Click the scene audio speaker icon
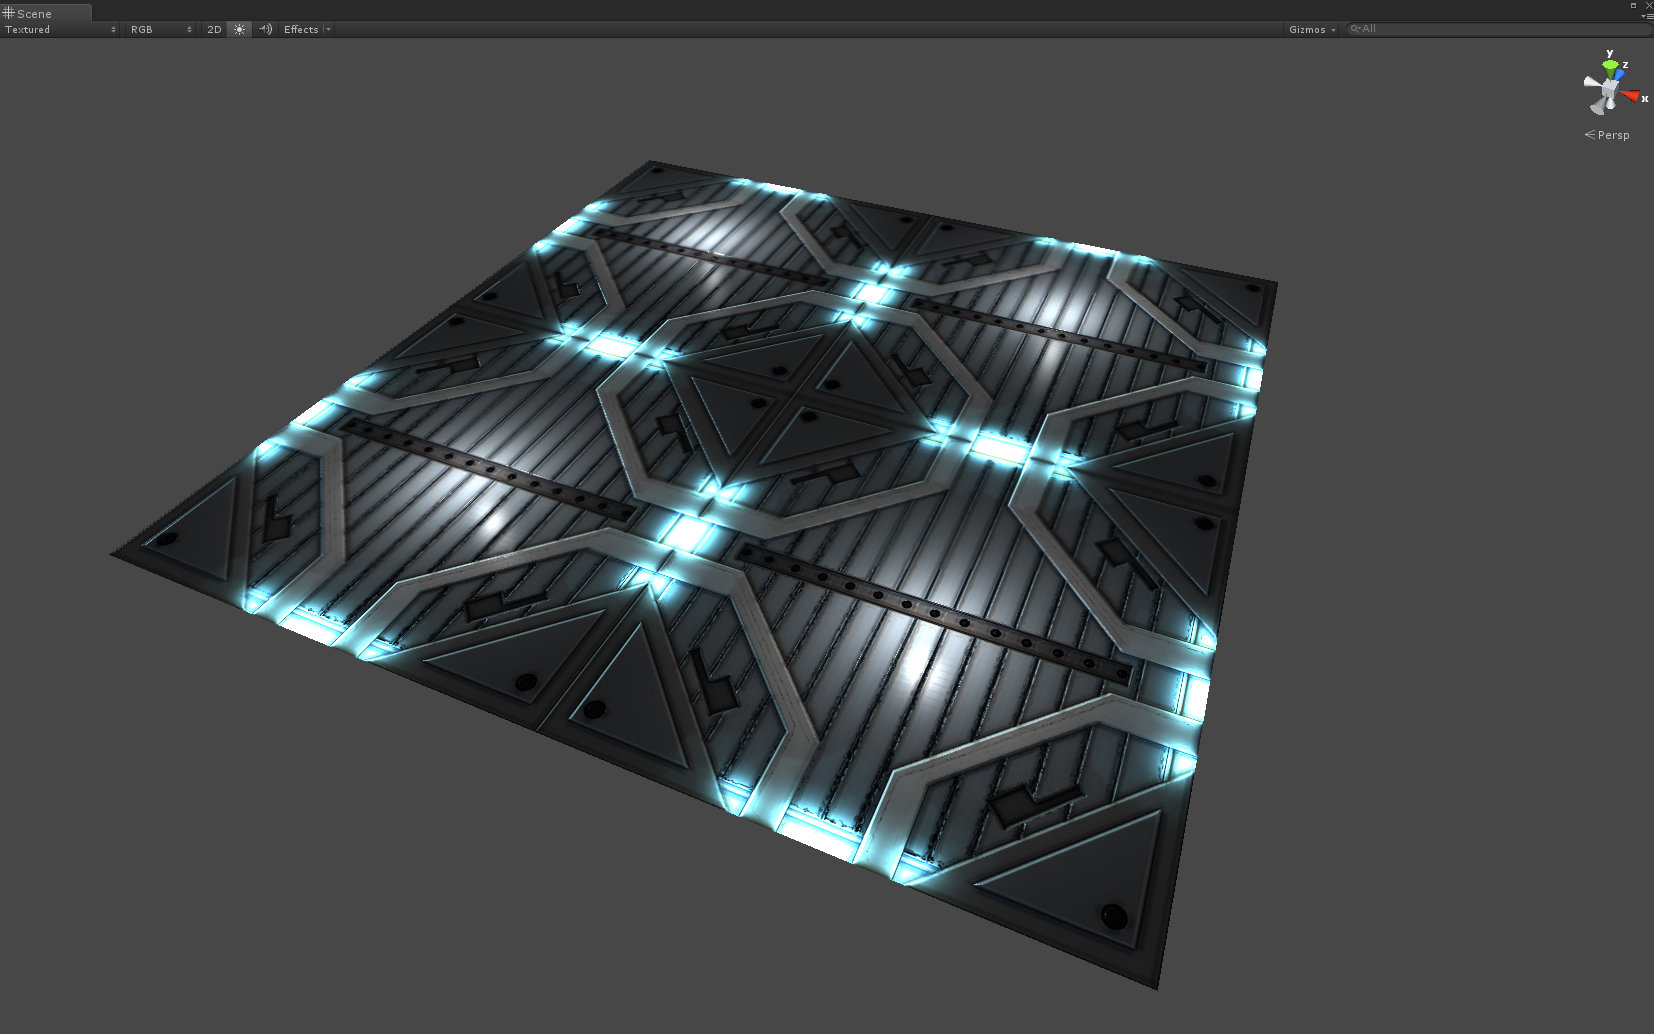This screenshot has height=1034, width=1654. pyautogui.click(x=265, y=29)
